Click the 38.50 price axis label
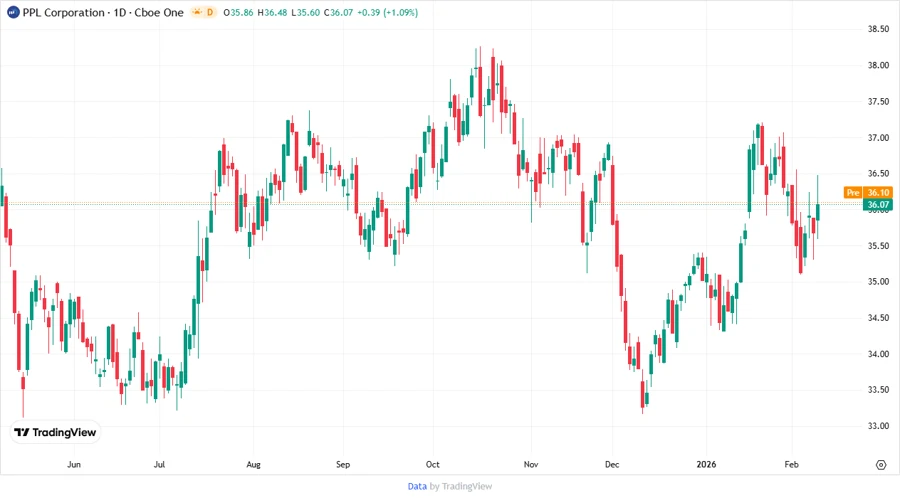The image size is (900, 498). click(878, 29)
